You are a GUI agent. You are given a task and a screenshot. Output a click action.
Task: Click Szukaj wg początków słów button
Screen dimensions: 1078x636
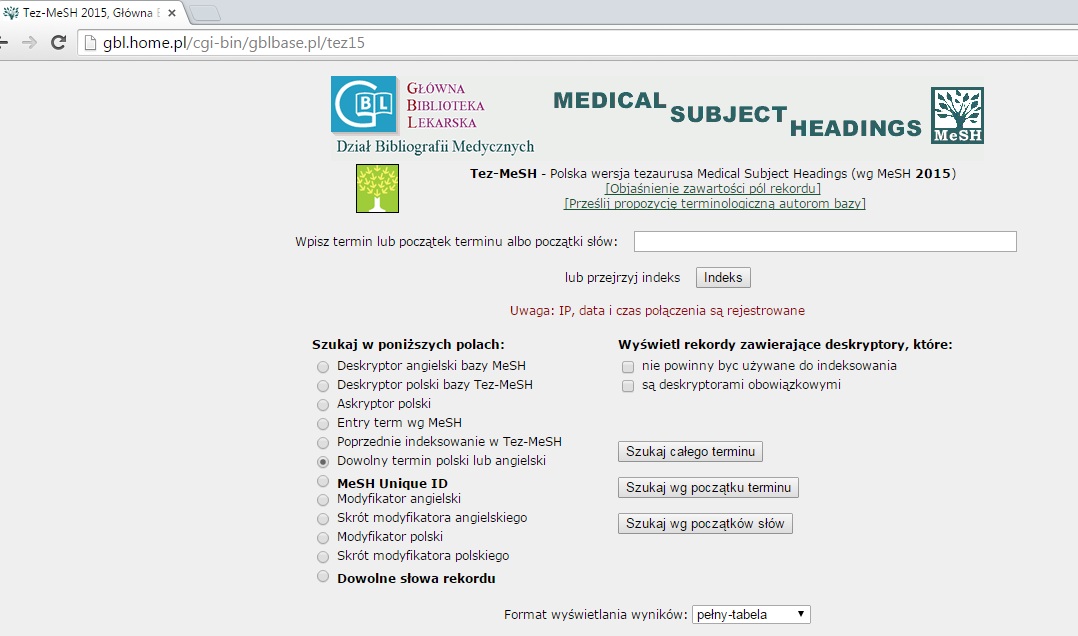(705, 524)
